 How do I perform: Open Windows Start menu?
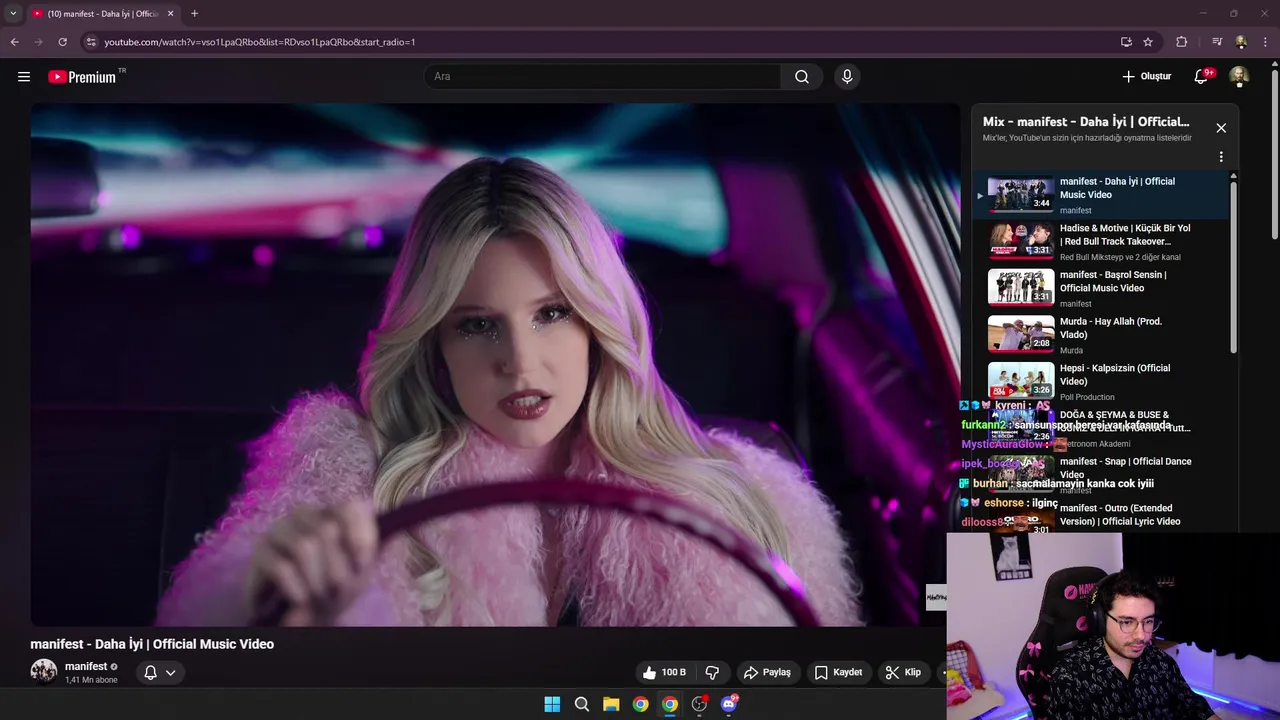pyautogui.click(x=552, y=704)
